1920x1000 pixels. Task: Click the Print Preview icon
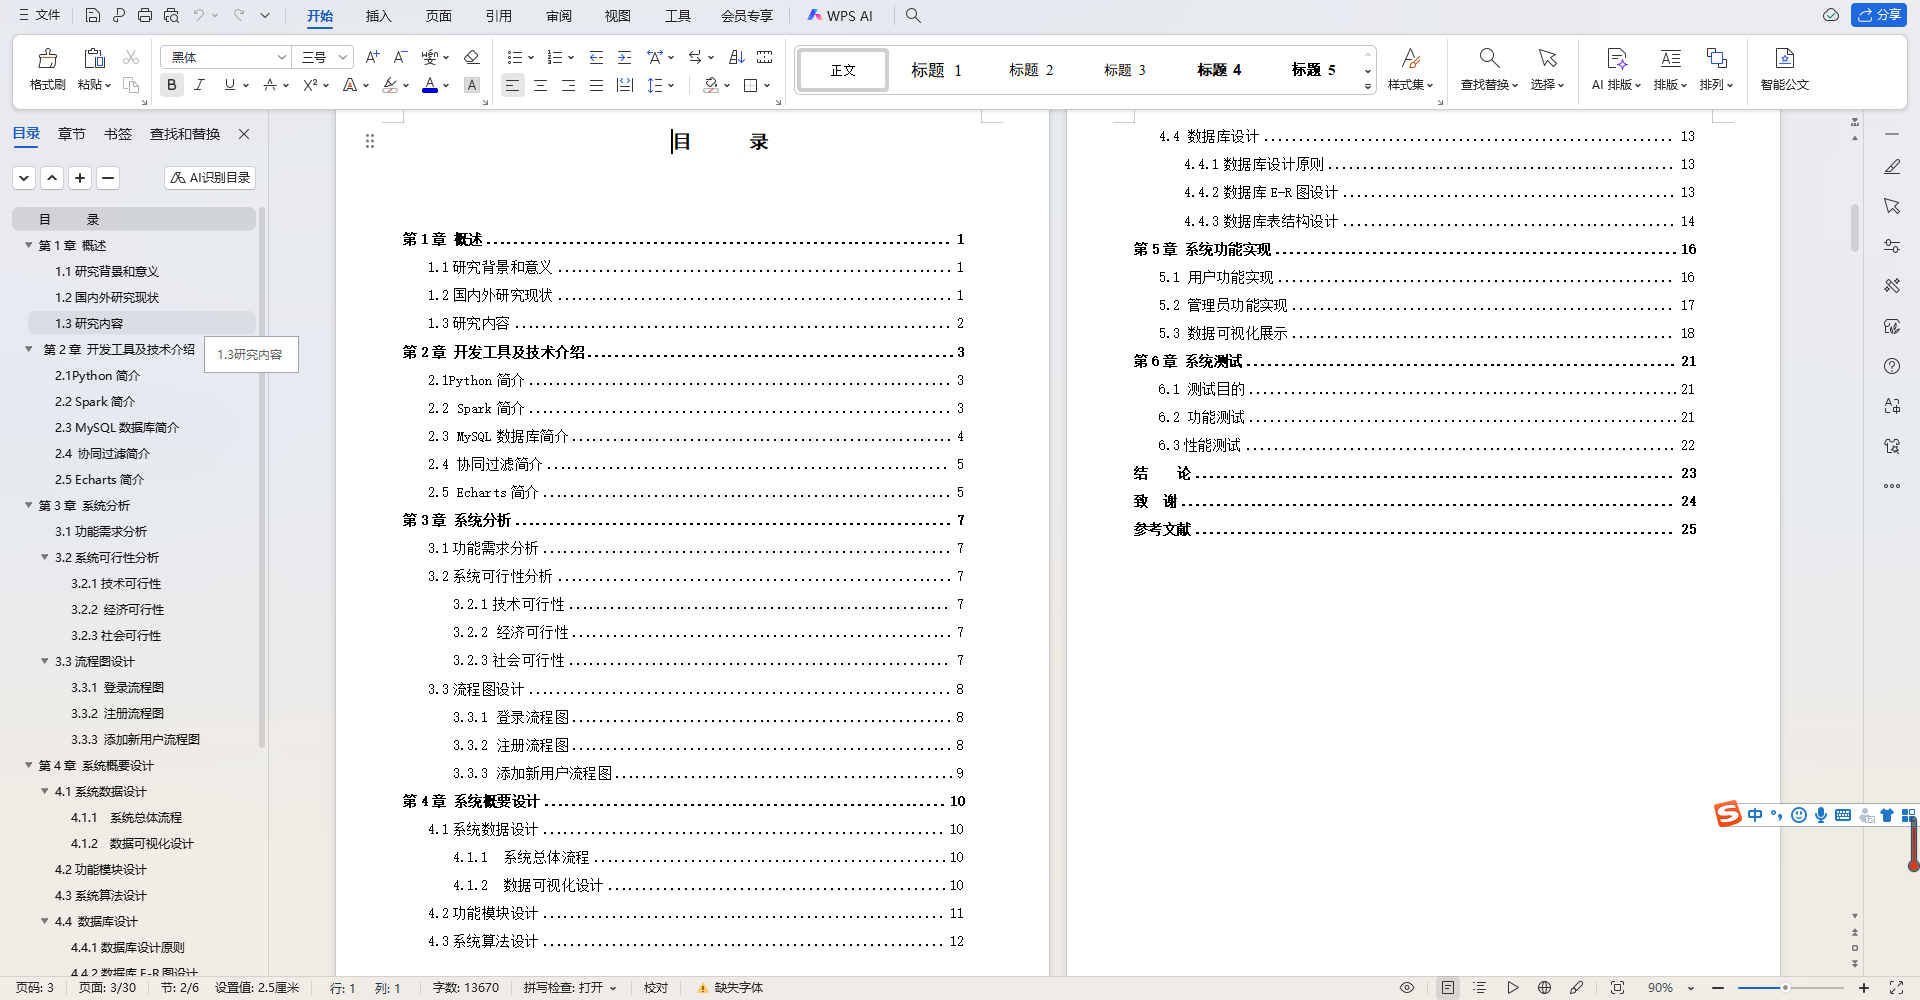pos(171,15)
